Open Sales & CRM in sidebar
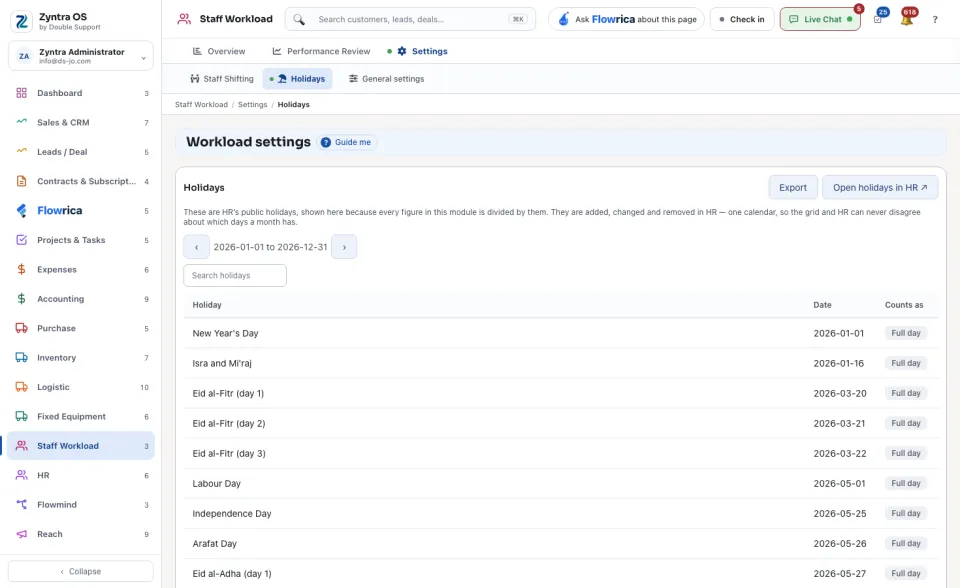Viewport: 960px width, 588px height. point(81,122)
